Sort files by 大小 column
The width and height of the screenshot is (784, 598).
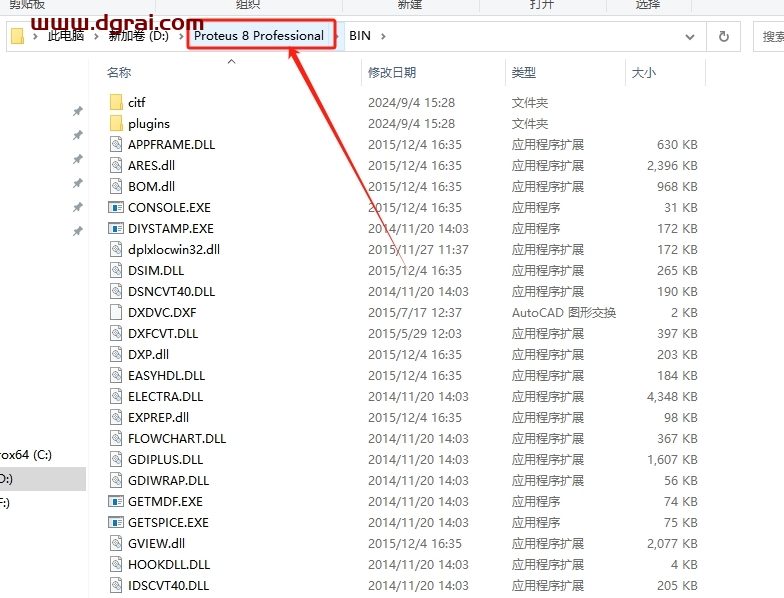coord(644,73)
